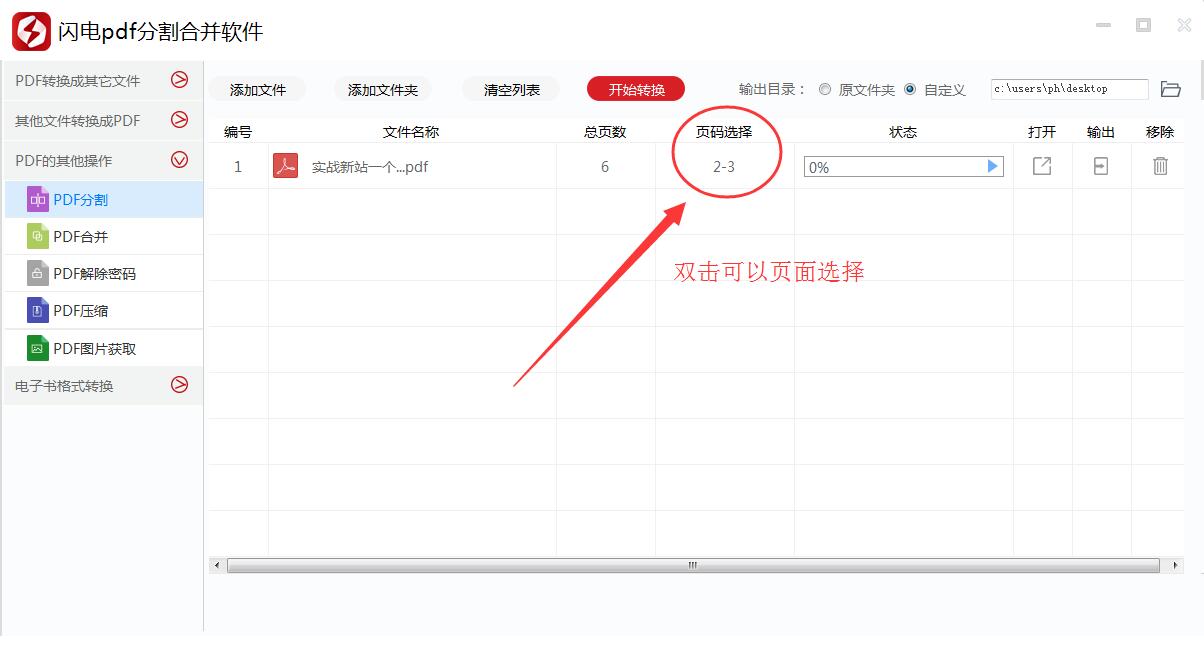Click page selection cell '2-3'
Viewport: 1204px width, 647px height.
(x=724, y=167)
